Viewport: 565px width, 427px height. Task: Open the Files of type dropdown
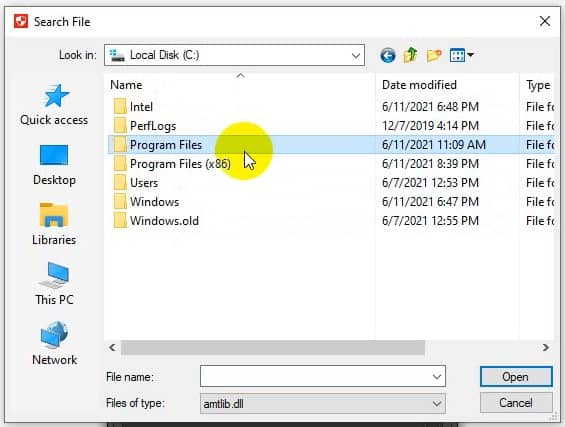click(322, 403)
